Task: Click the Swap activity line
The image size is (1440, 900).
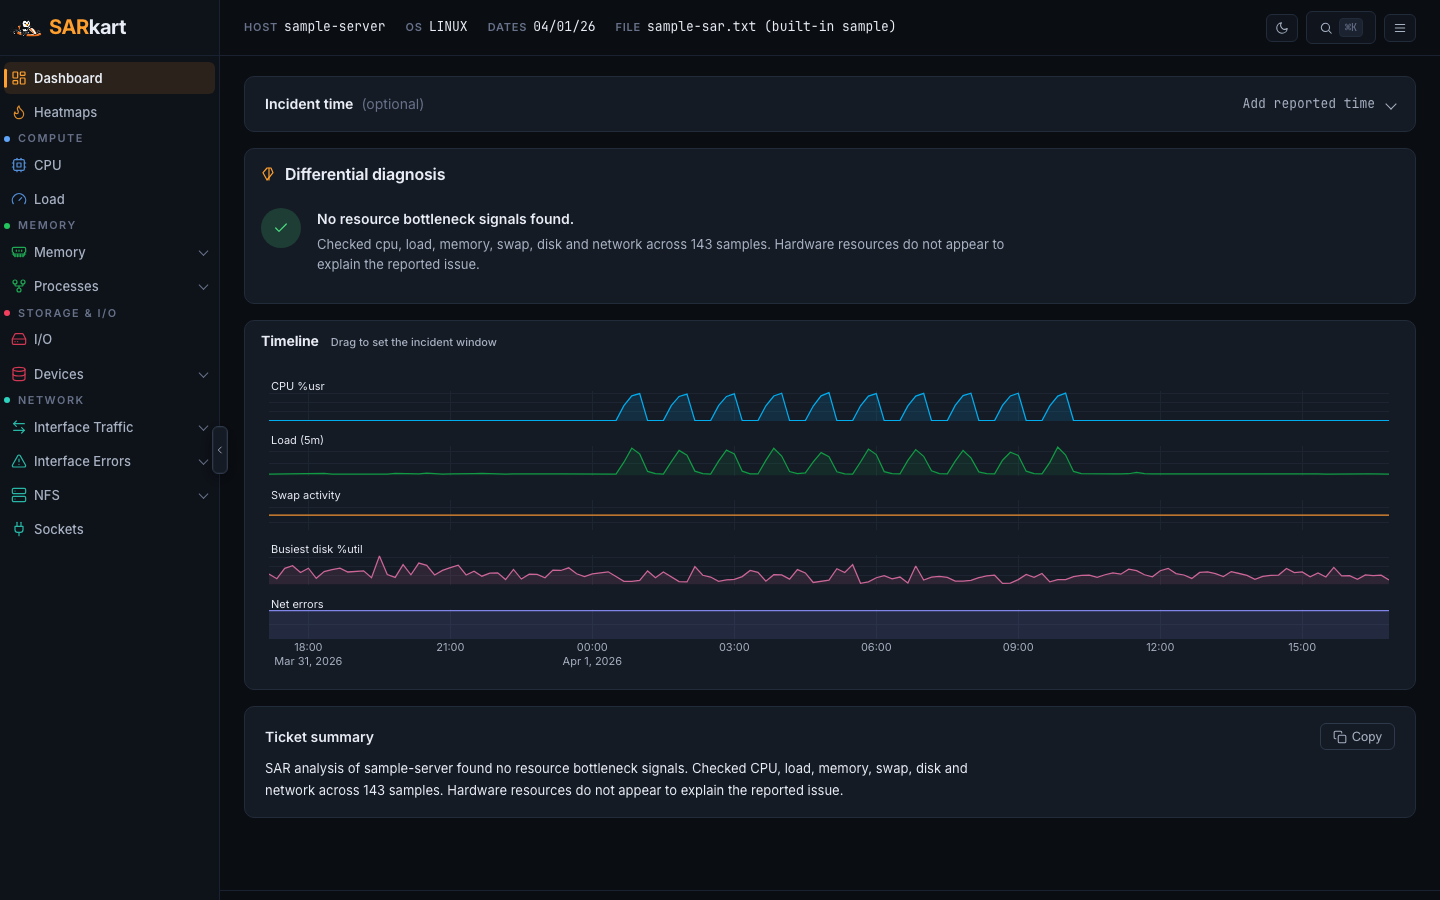Action: (829, 514)
